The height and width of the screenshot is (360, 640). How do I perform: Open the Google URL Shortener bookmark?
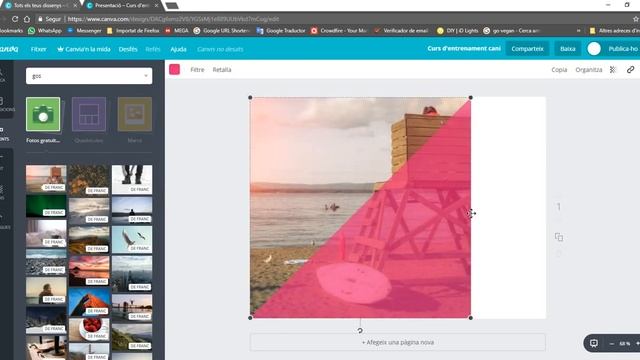pos(222,31)
